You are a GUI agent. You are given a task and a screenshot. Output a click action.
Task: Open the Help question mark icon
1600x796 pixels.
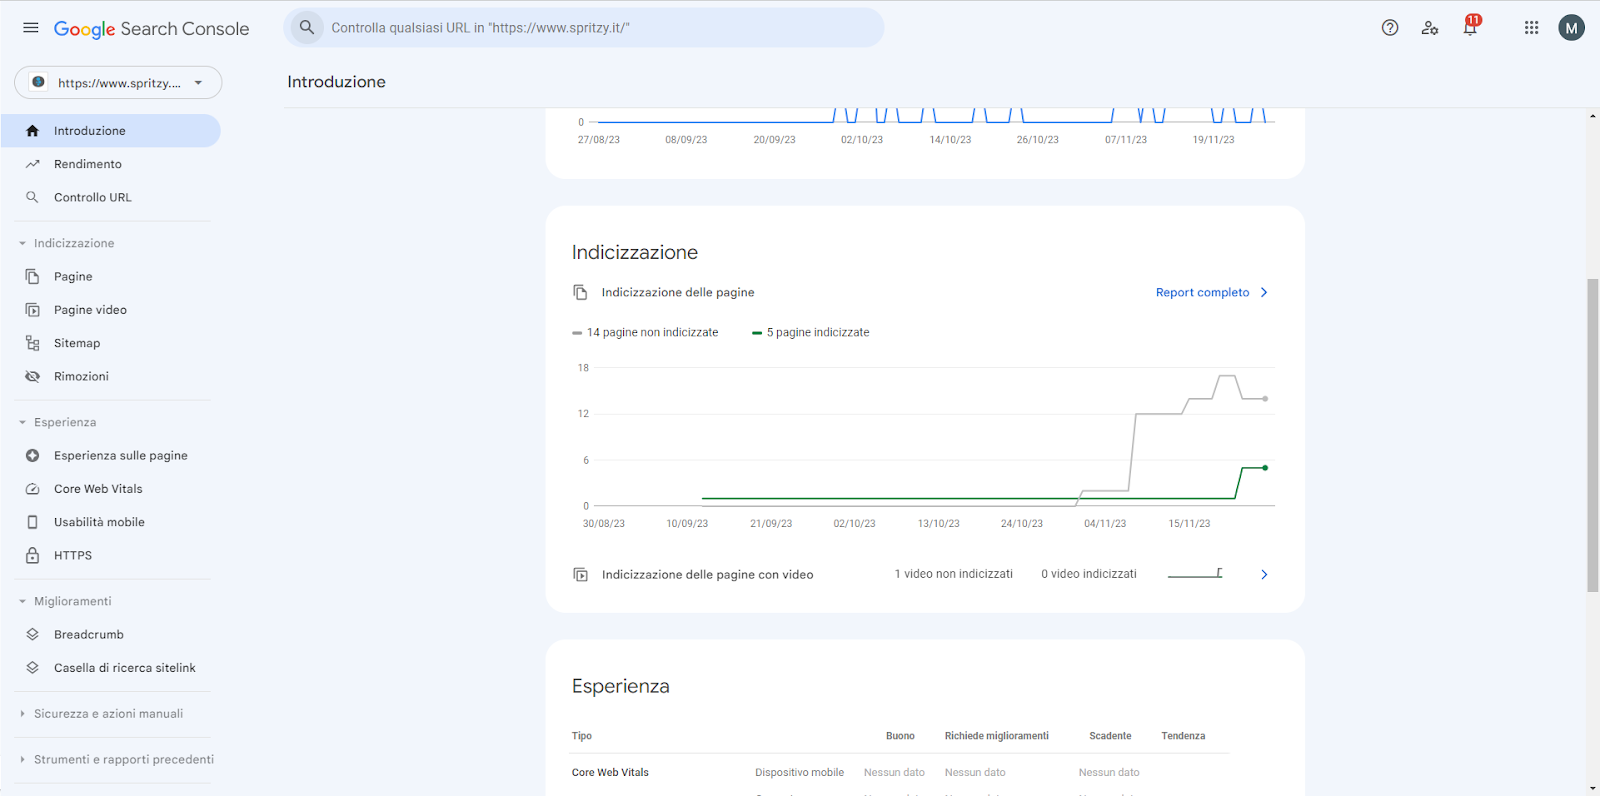(x=1390, y=28)
